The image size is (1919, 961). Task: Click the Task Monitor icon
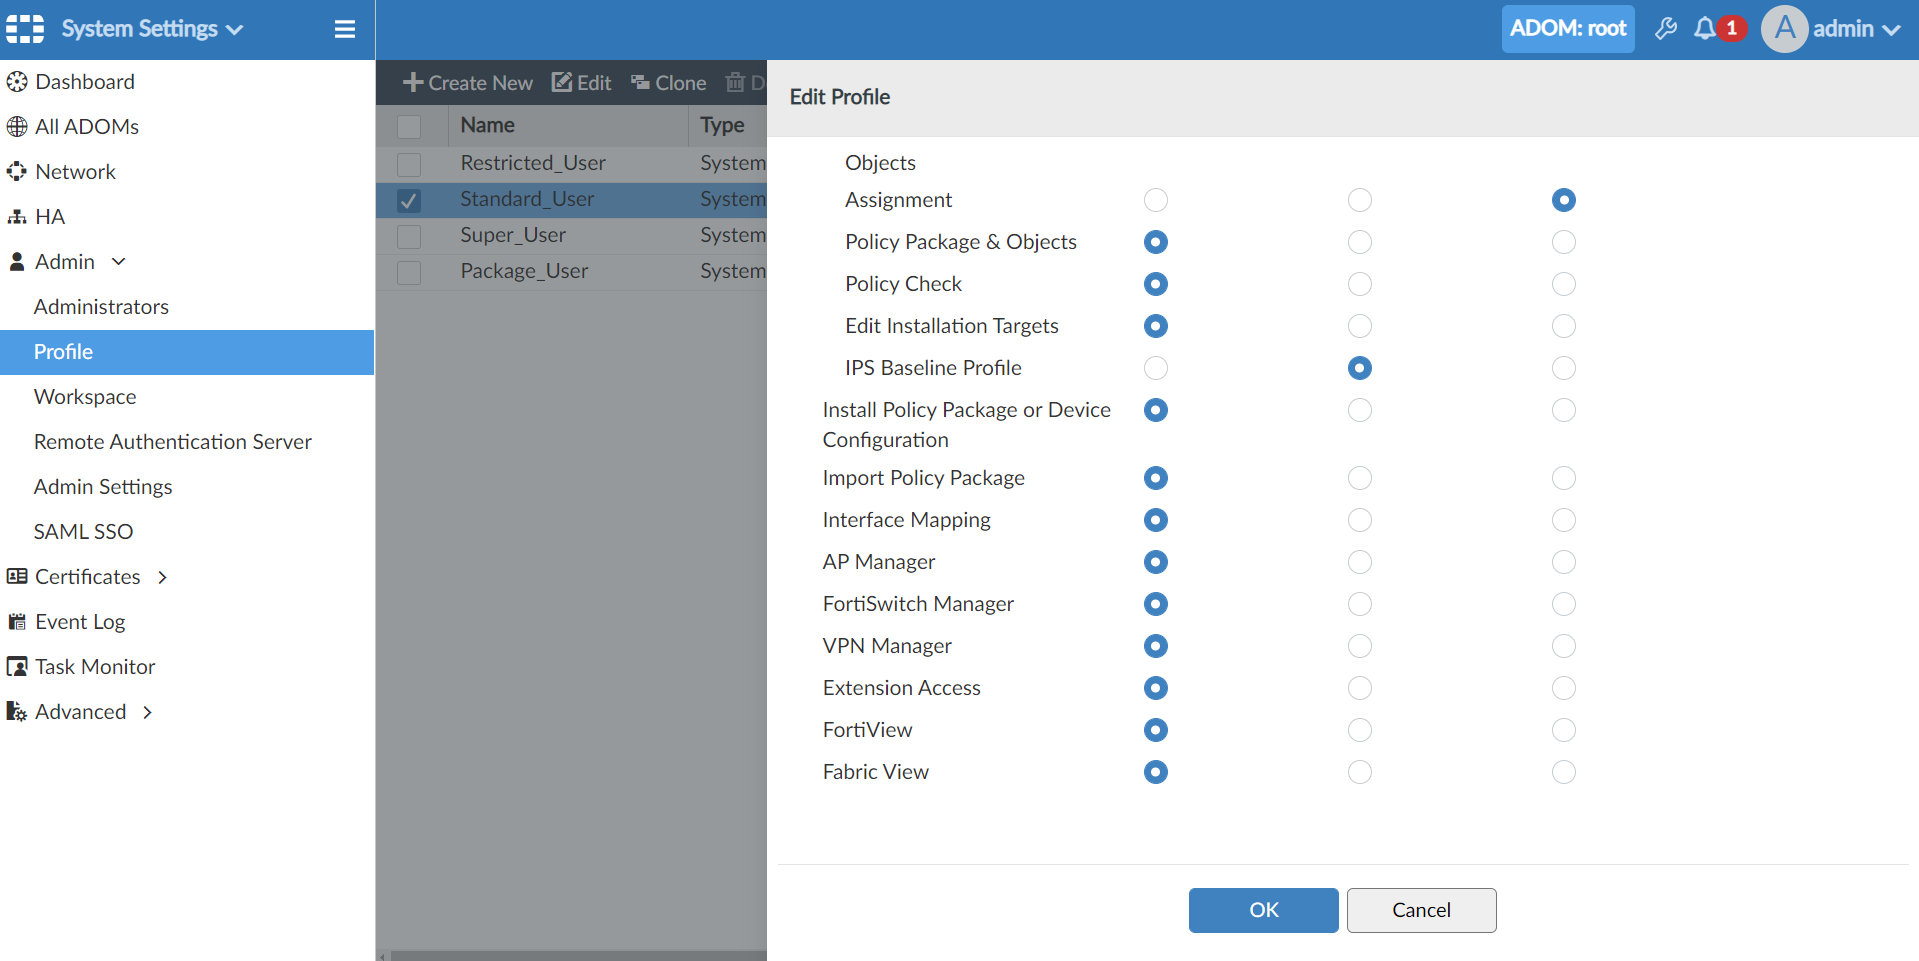click(17, 667)
